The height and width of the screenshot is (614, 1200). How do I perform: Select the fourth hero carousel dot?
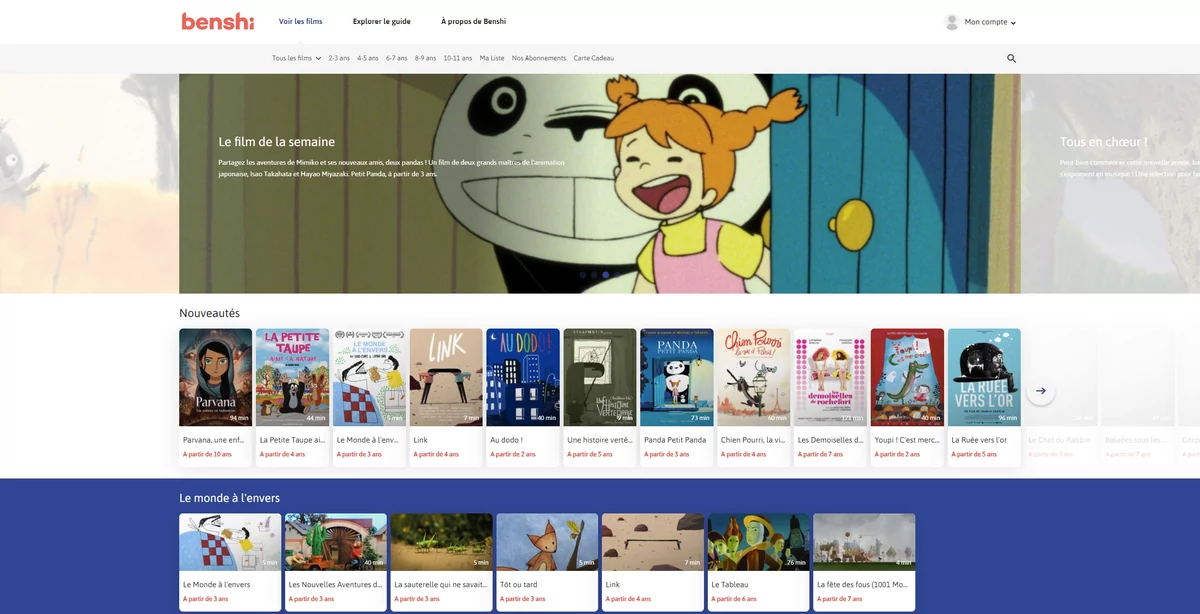pos(618,274)
